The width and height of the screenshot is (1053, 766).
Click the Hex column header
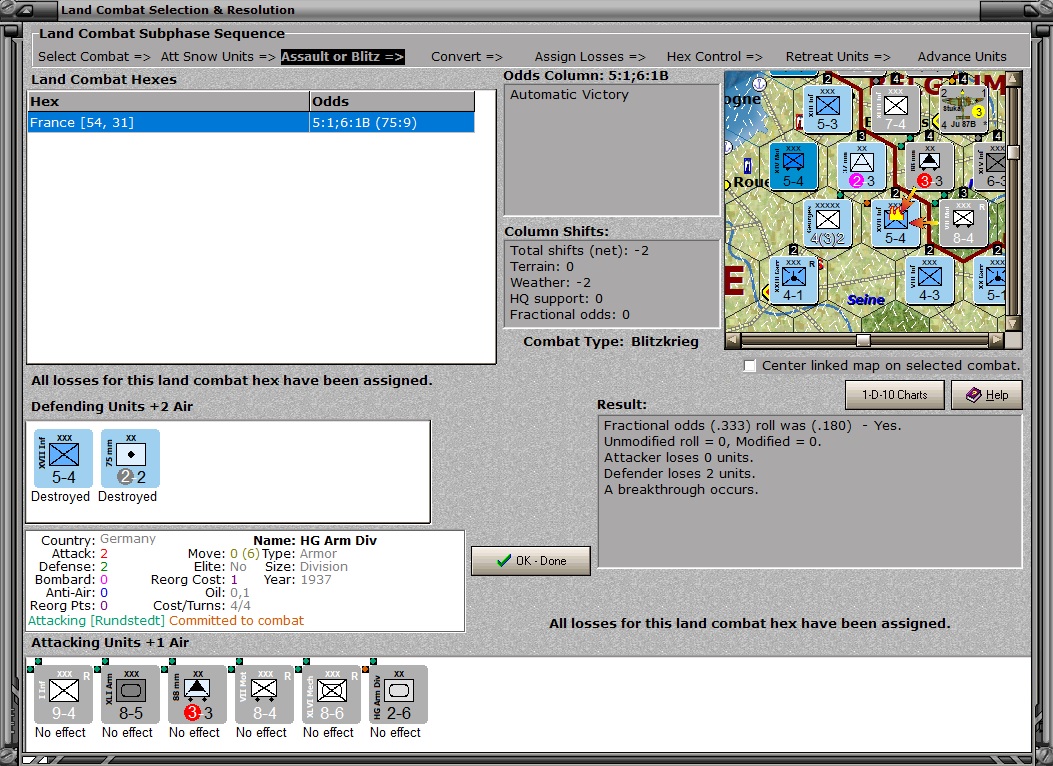pyautogui.click(x=168, y=101)
